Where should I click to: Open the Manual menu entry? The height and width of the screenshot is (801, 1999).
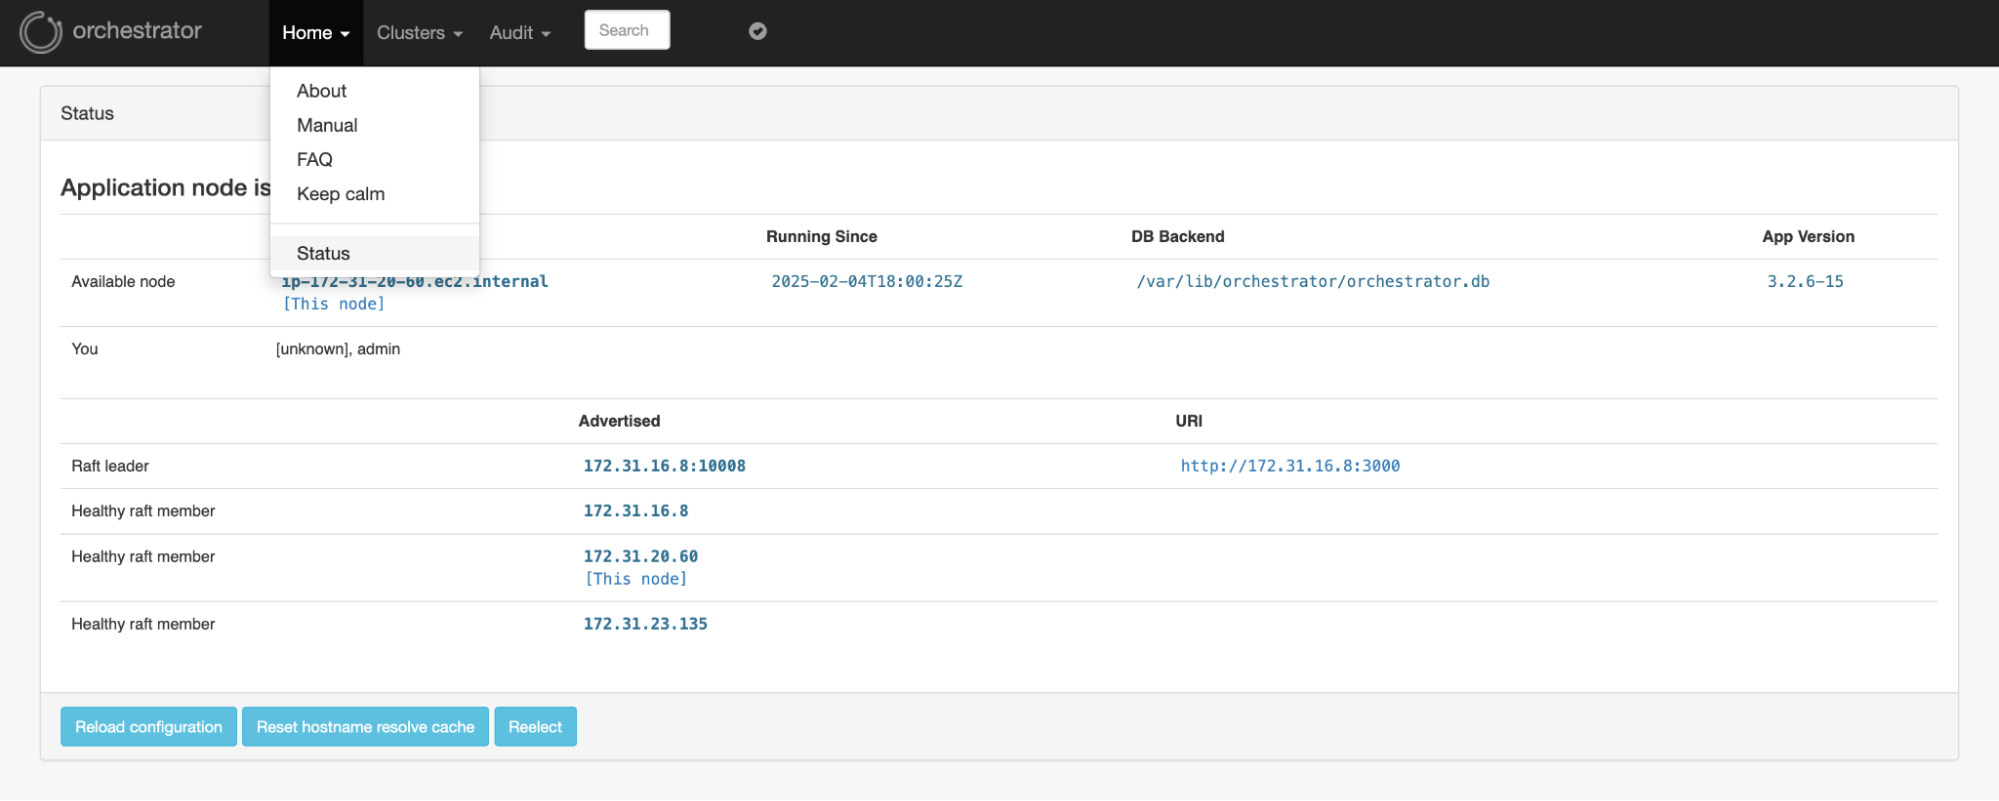pyautogui.click(x=327, y=125)
